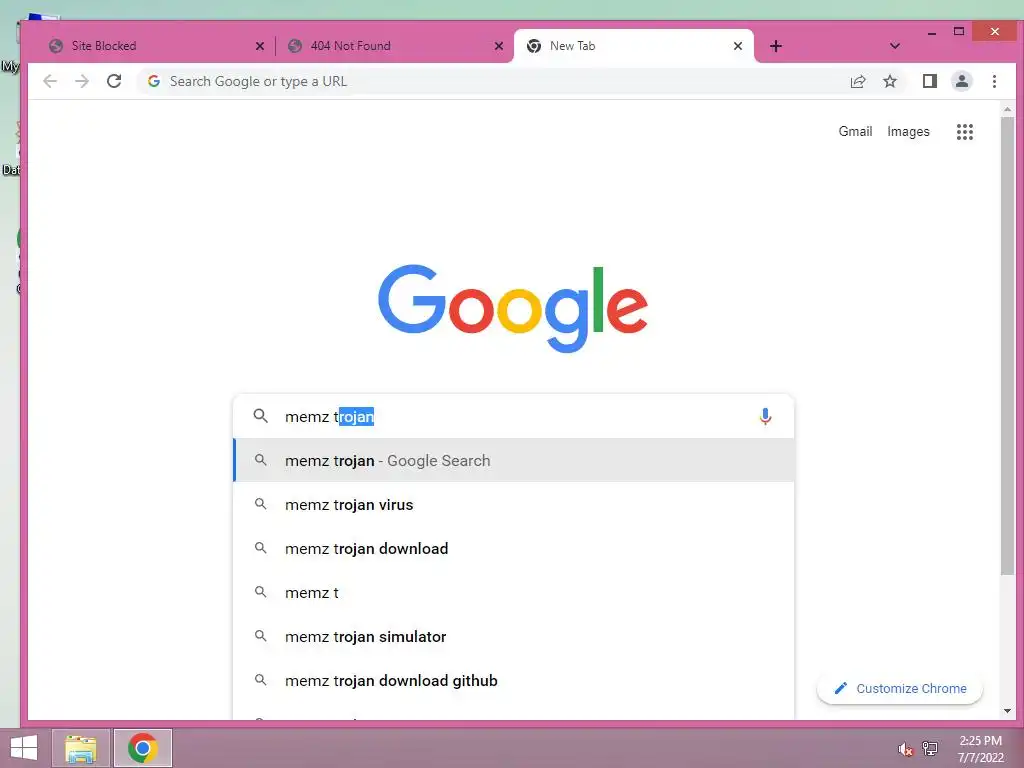Click the page vertical scrollbar thumb

point(1007,346)
